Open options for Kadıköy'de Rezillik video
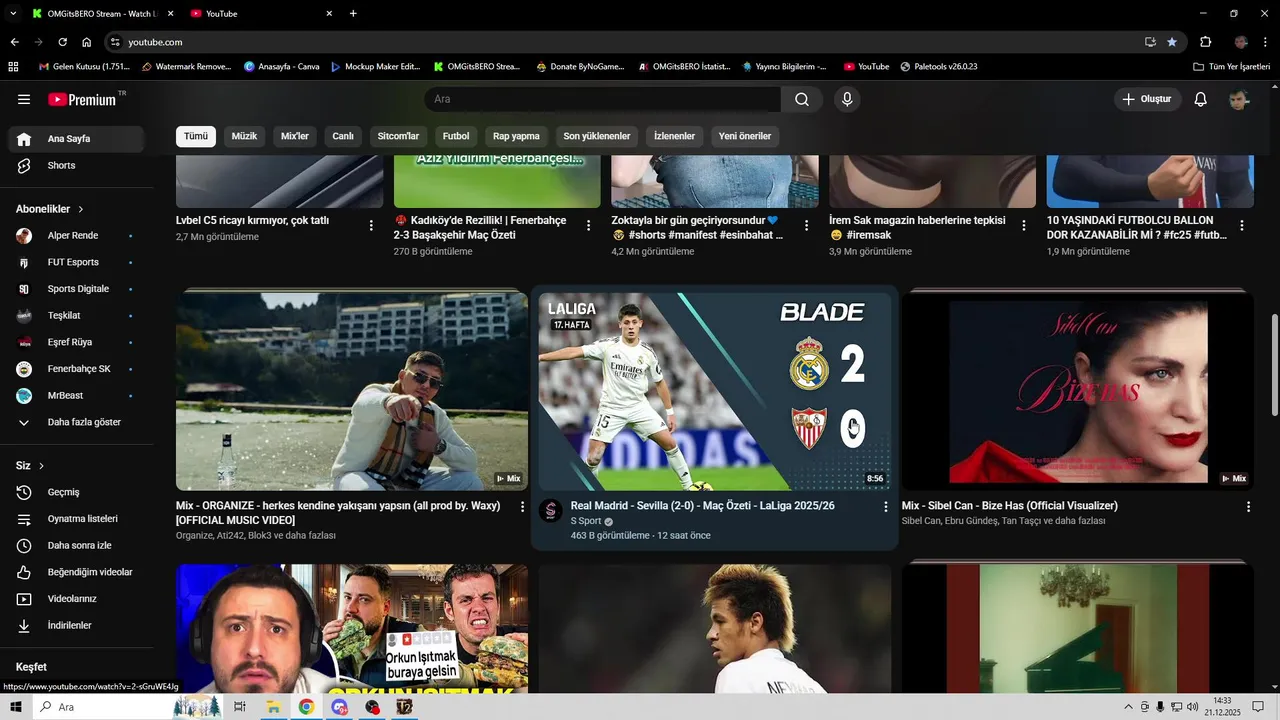 click(x=589, y=226)
